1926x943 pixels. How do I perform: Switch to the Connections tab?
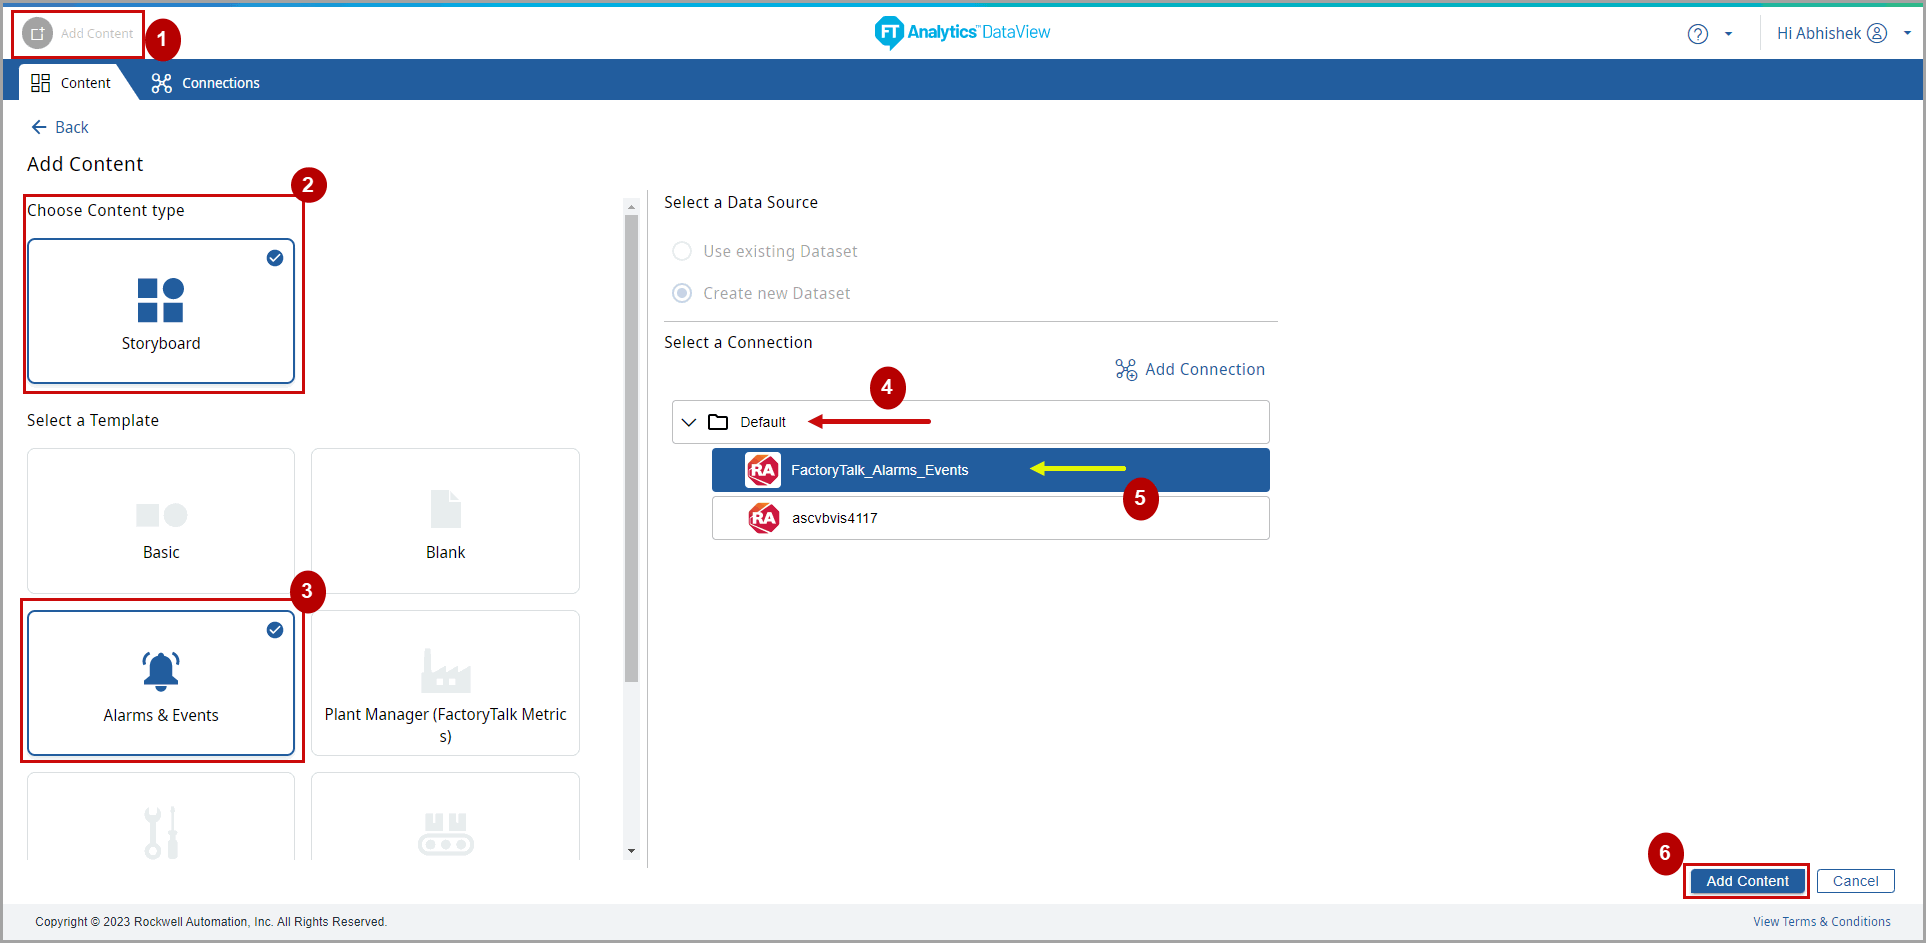tap(205, 83)
